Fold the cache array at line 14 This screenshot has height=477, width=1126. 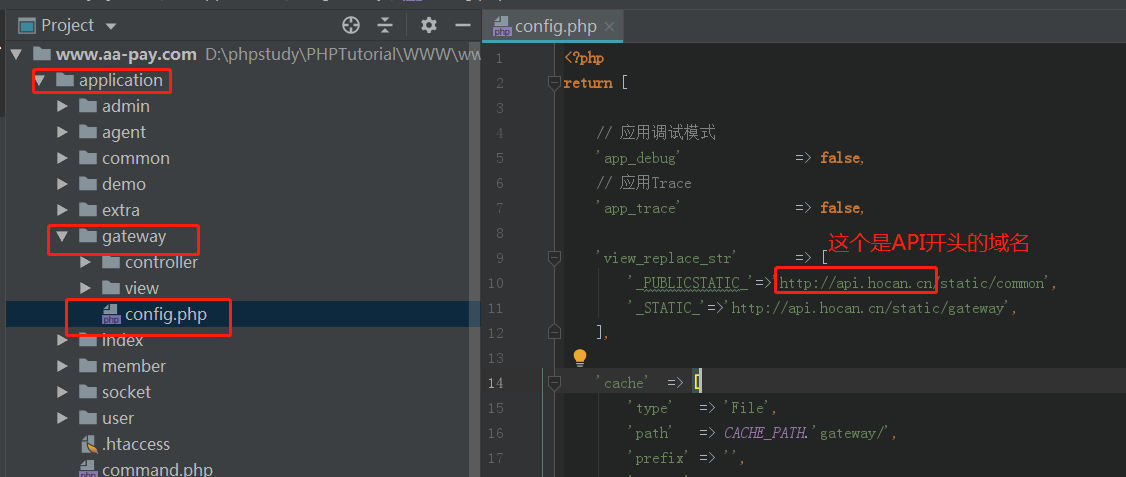(x=554, y=383)
